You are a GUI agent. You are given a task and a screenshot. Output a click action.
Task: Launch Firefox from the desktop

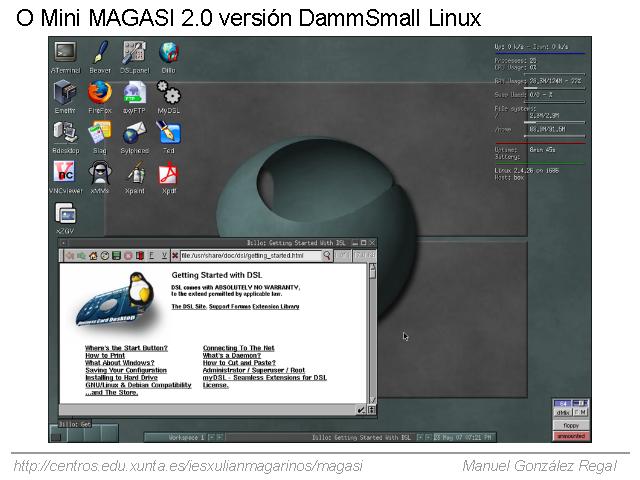99,94
